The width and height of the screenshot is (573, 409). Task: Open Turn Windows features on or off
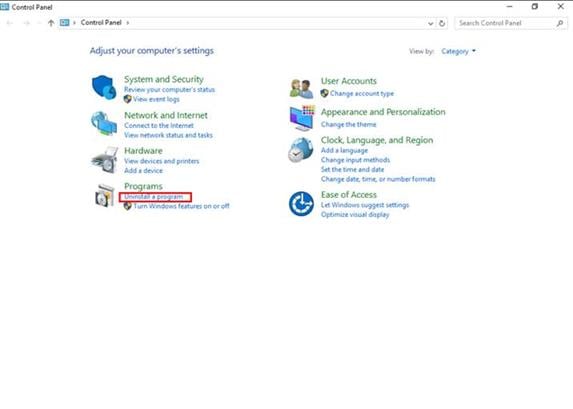(181, 206)
